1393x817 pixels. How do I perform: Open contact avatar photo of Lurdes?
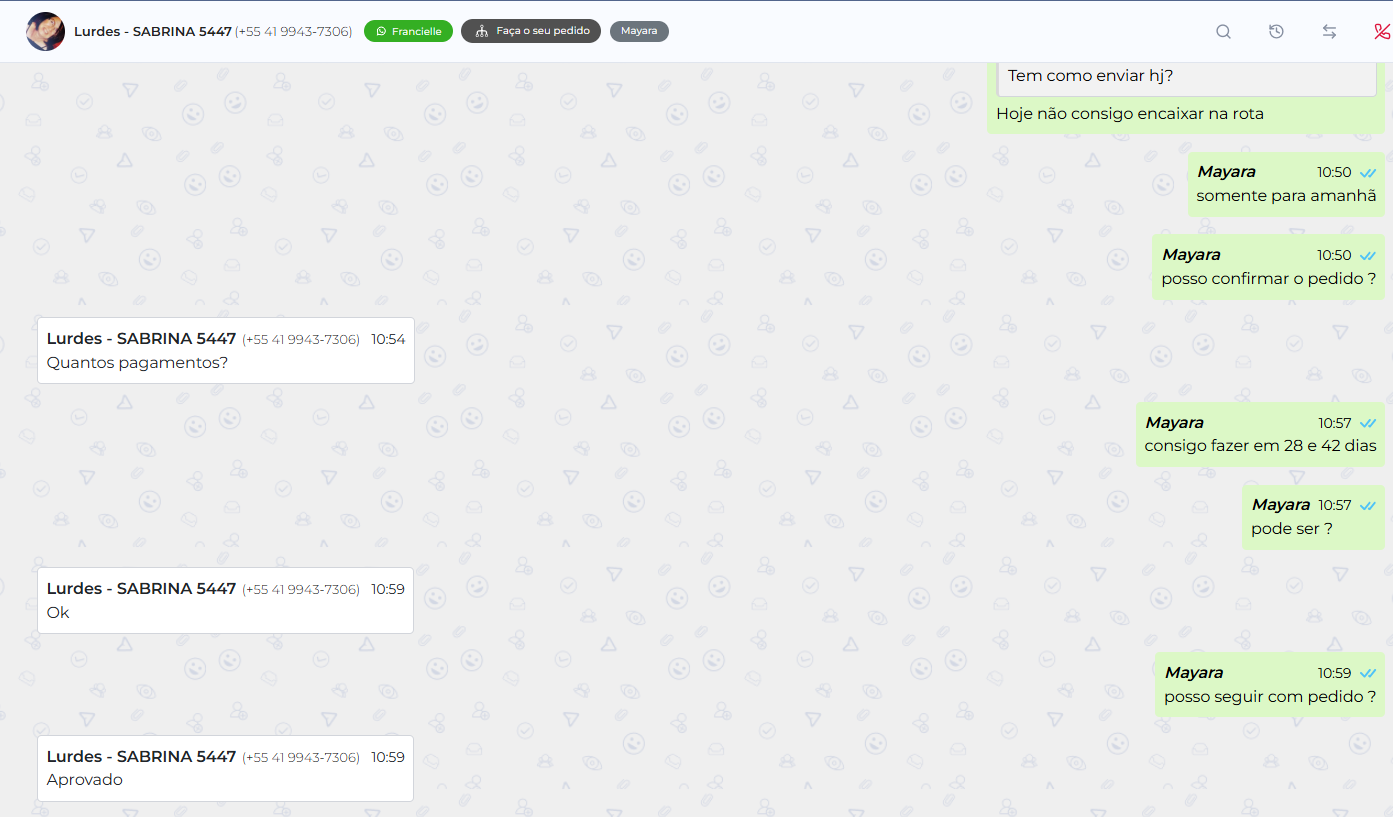[46, 32]
